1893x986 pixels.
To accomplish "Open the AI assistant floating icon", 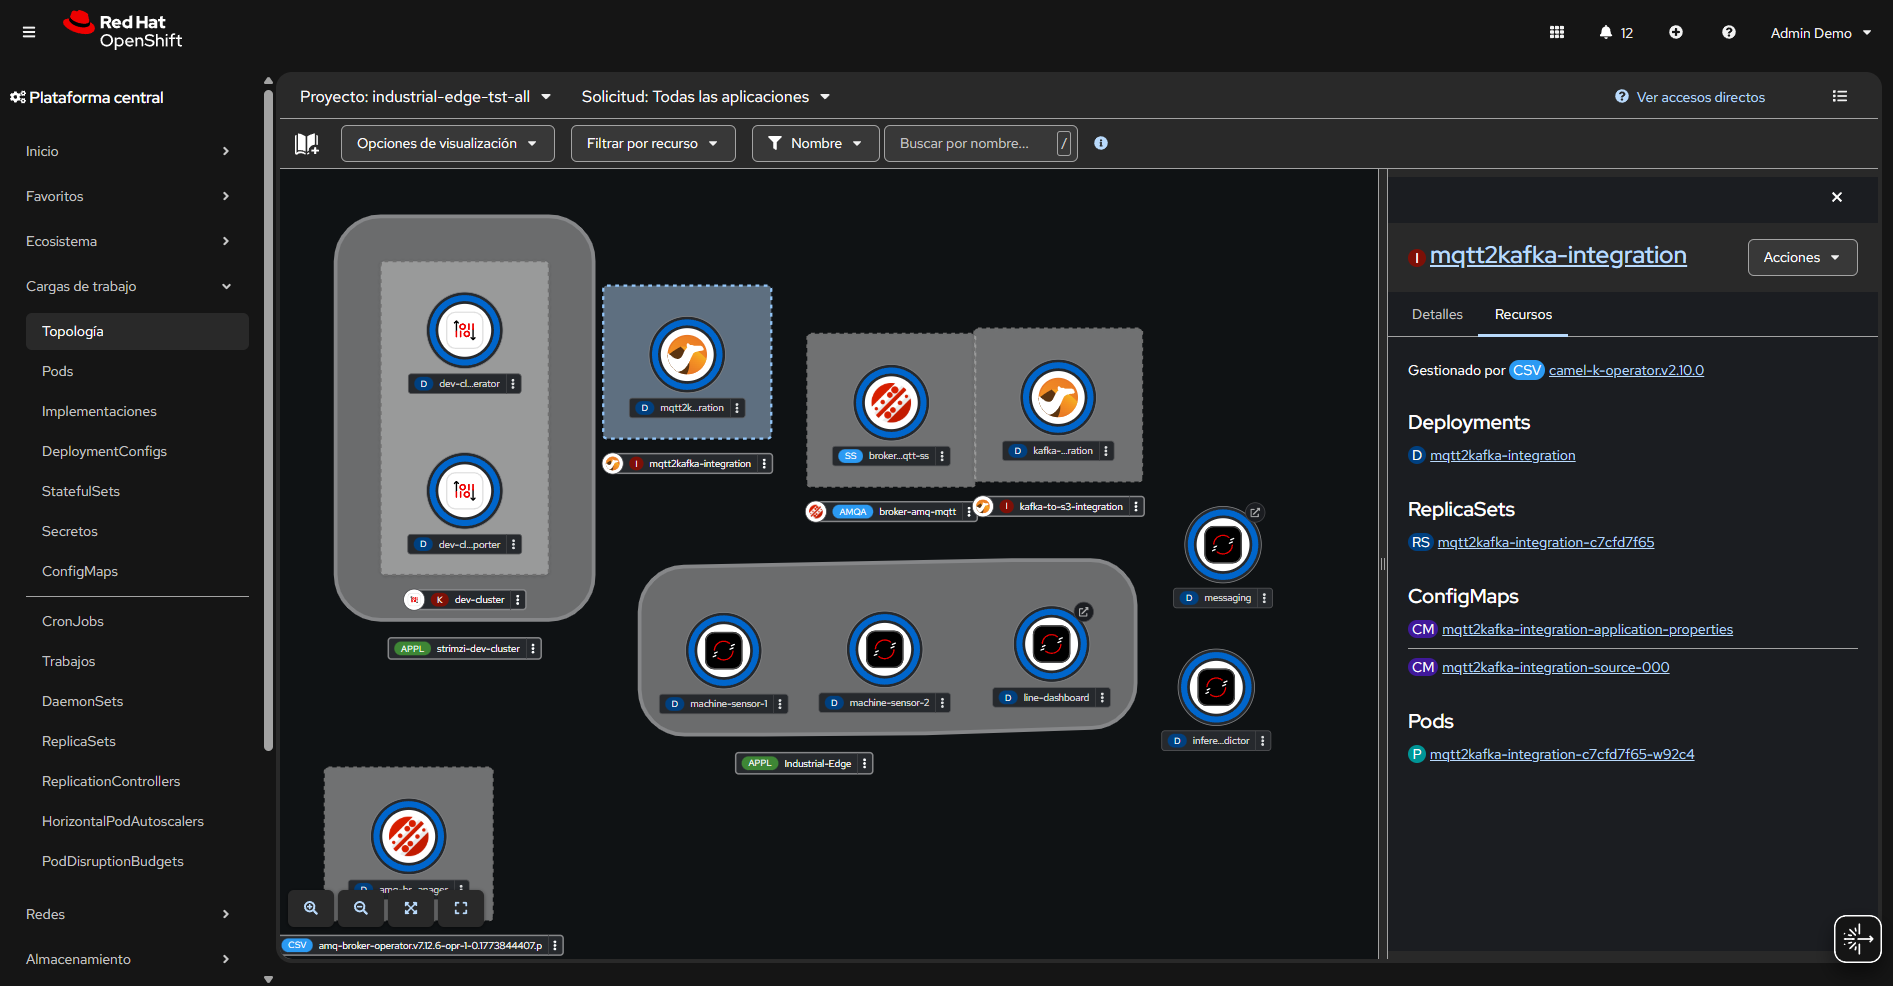I will [x=1858, y=939].
